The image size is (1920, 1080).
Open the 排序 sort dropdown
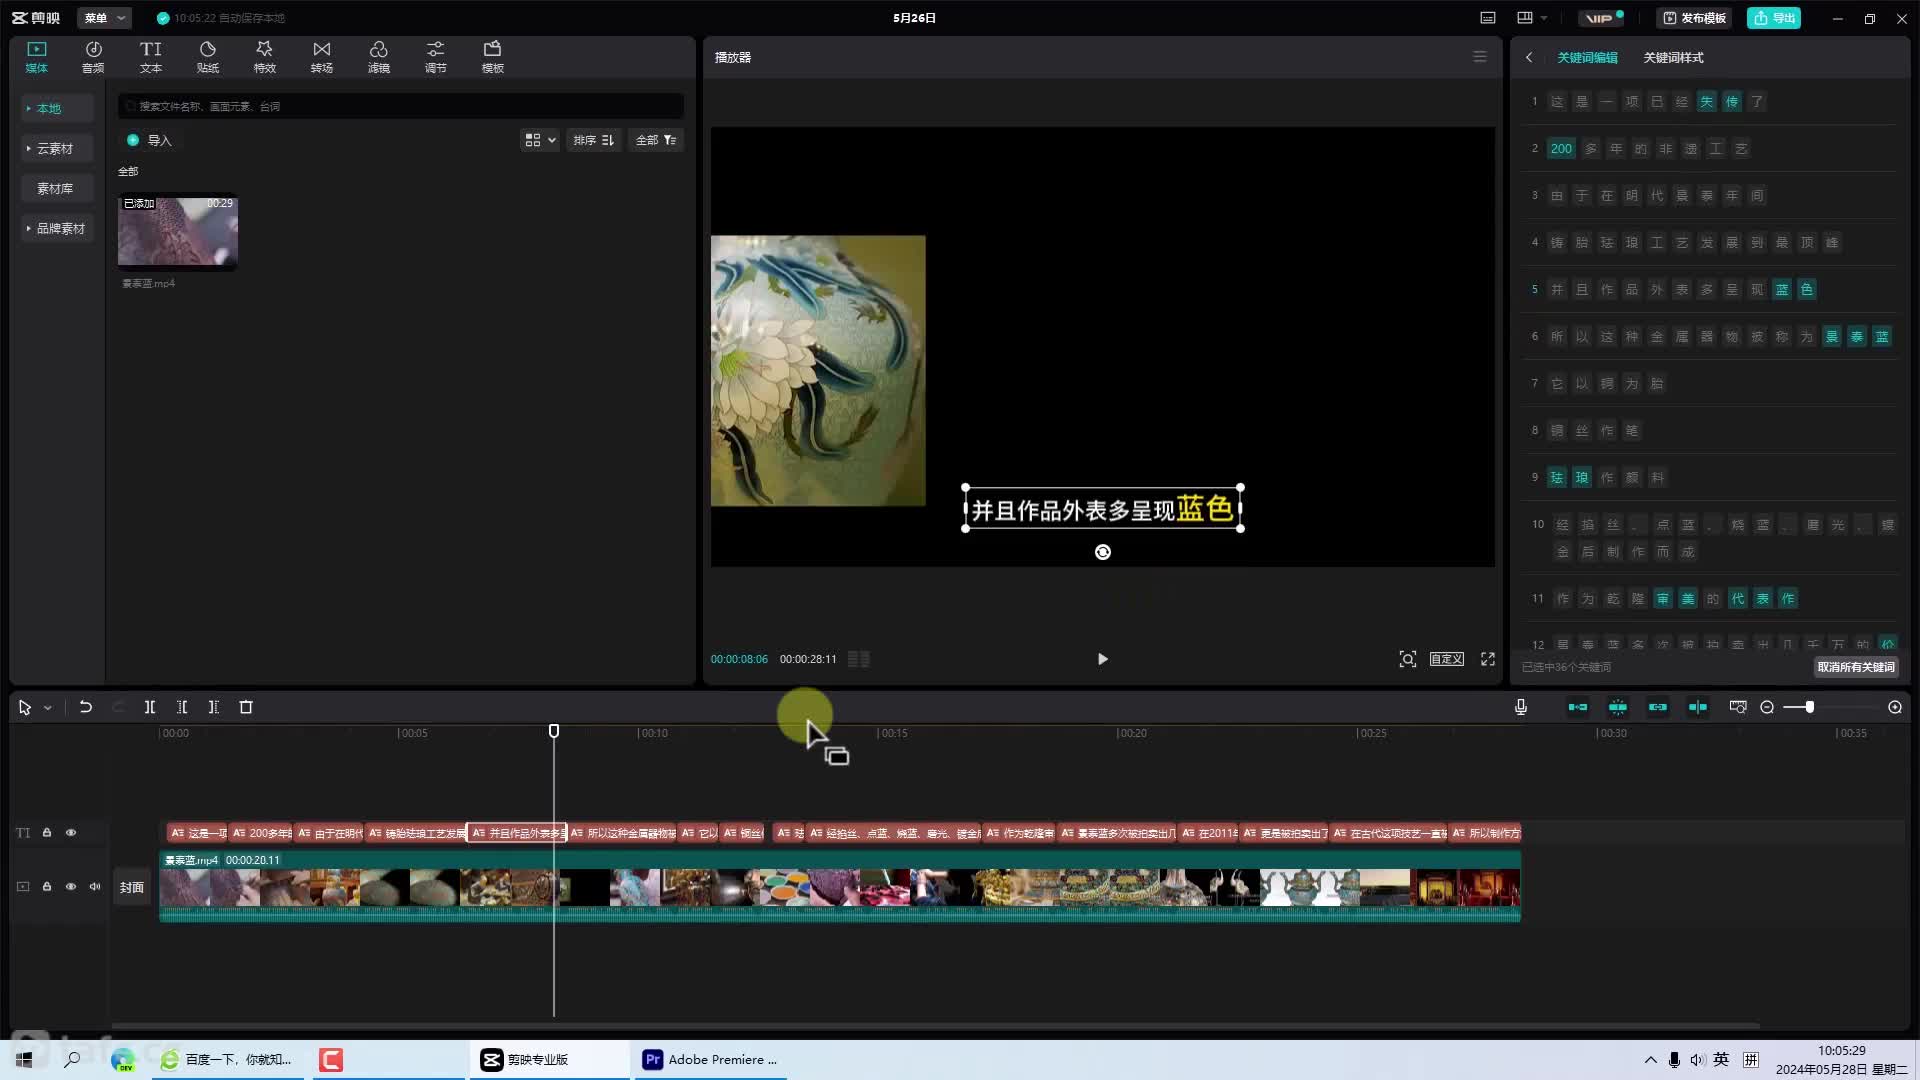594,140
